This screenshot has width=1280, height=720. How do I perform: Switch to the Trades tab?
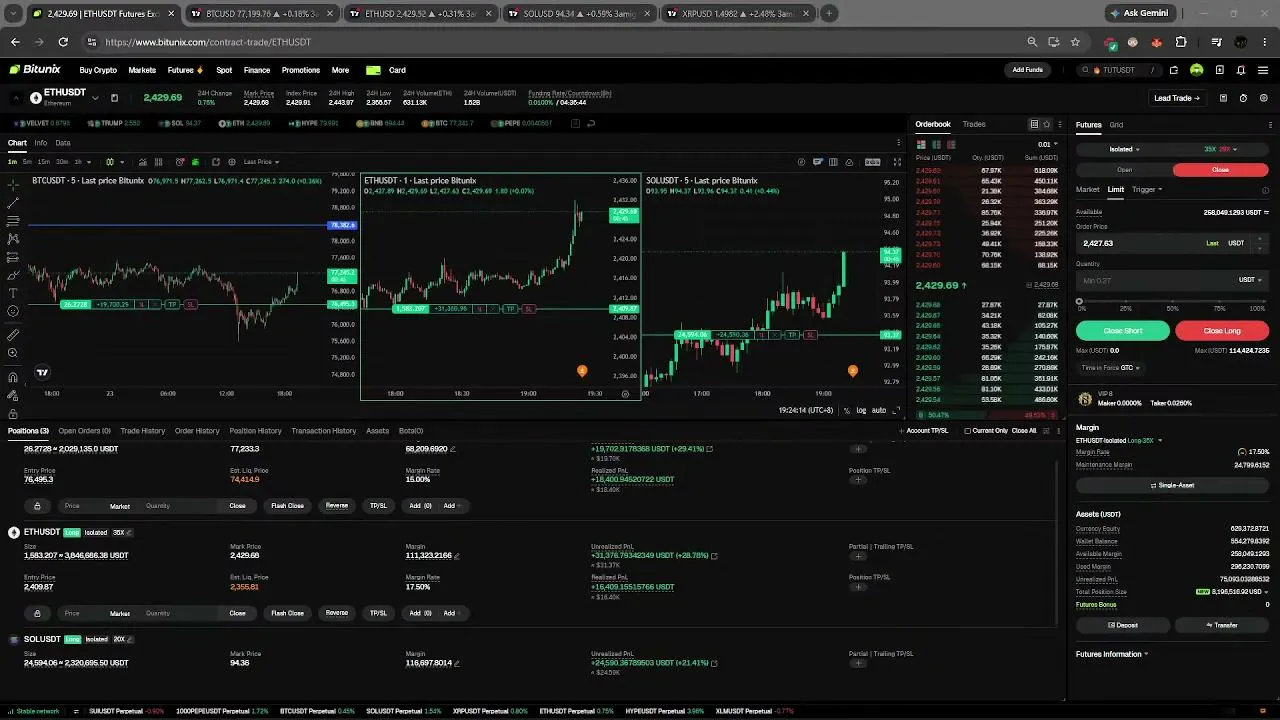974,124
